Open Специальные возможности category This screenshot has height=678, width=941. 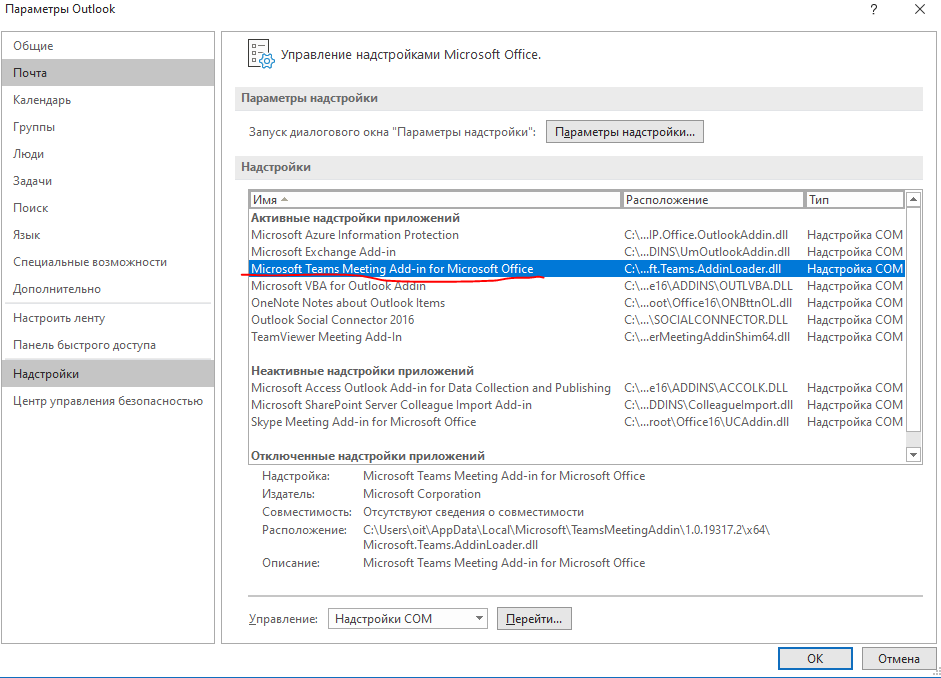(108, 262)
